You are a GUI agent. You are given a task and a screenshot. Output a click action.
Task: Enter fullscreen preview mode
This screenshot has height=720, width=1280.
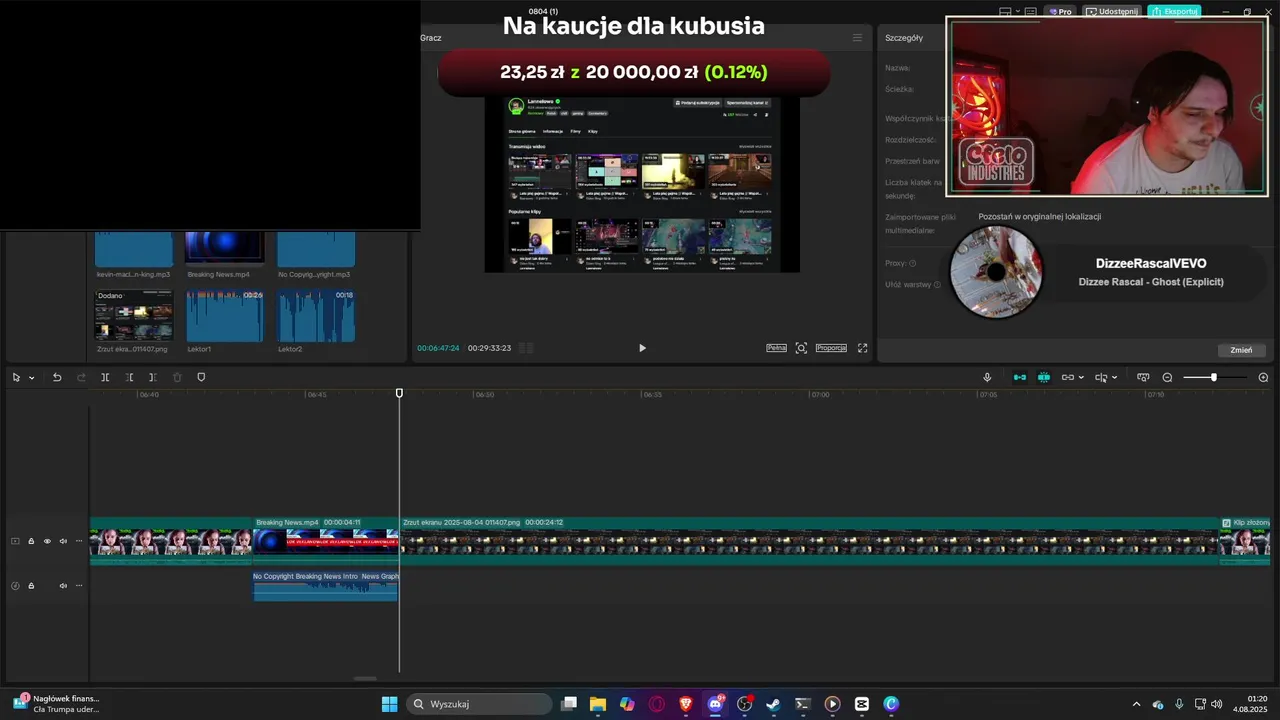click(x=862, y=348)
